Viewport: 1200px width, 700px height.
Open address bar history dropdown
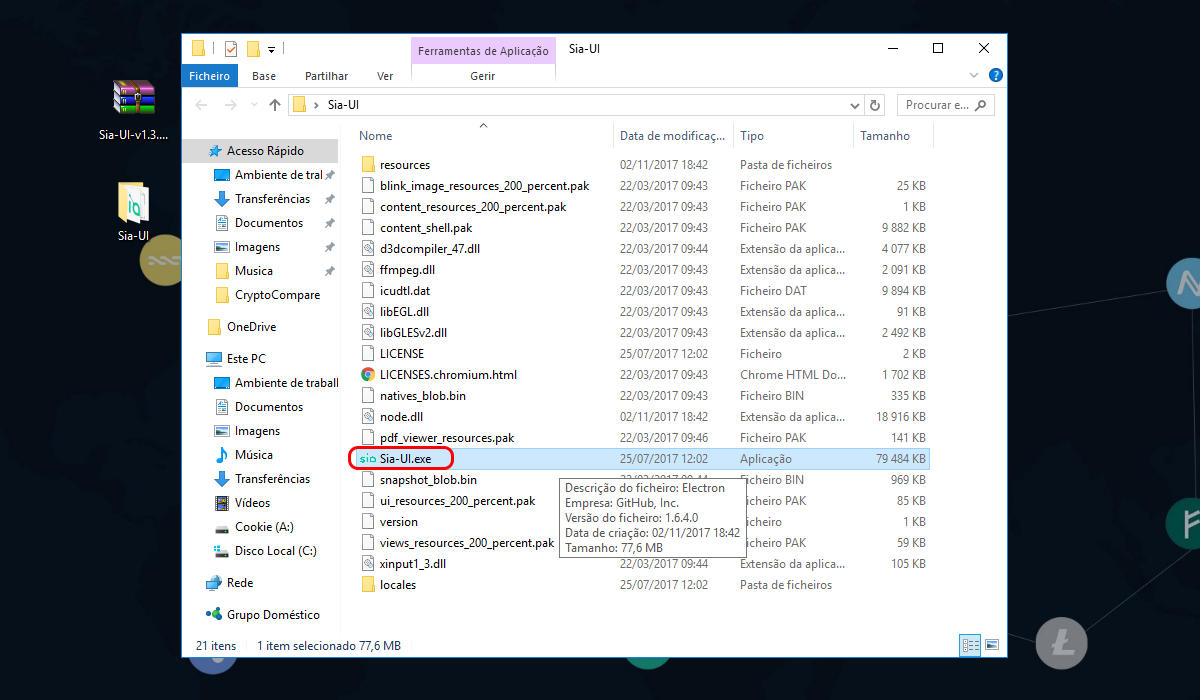(x=854, y=105)
